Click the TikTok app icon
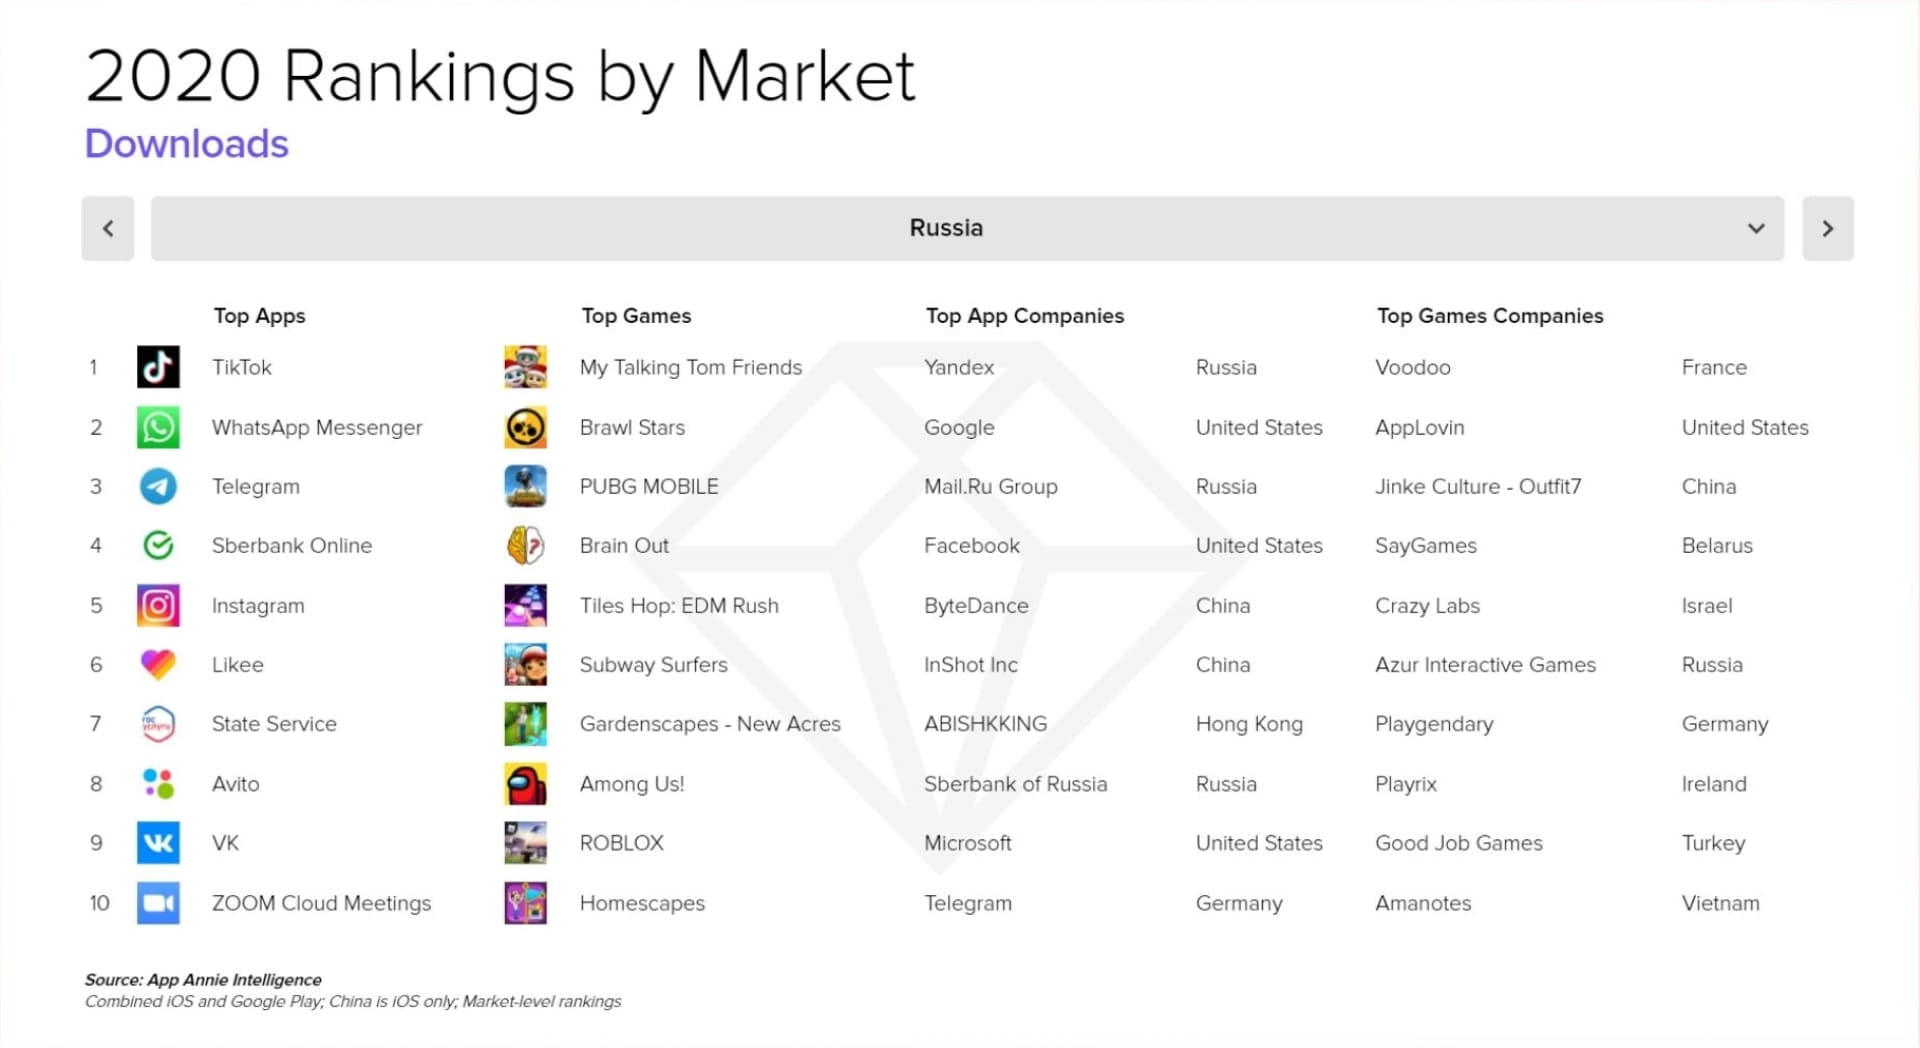This screenshot has height=1048, width=1920. pos(158,367)
